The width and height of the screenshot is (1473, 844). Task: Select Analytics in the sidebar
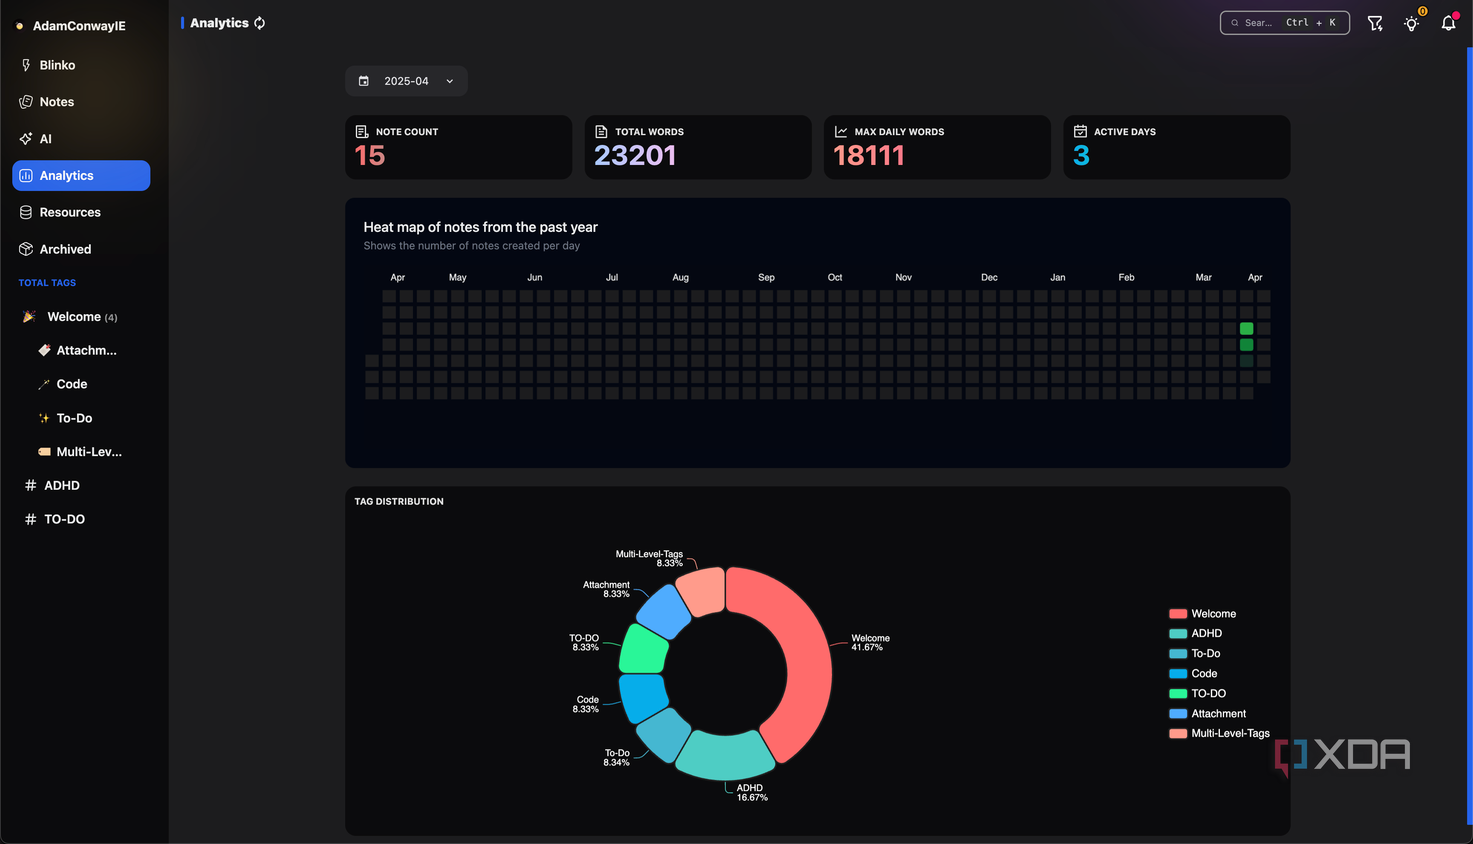click(x=81, y=175)
